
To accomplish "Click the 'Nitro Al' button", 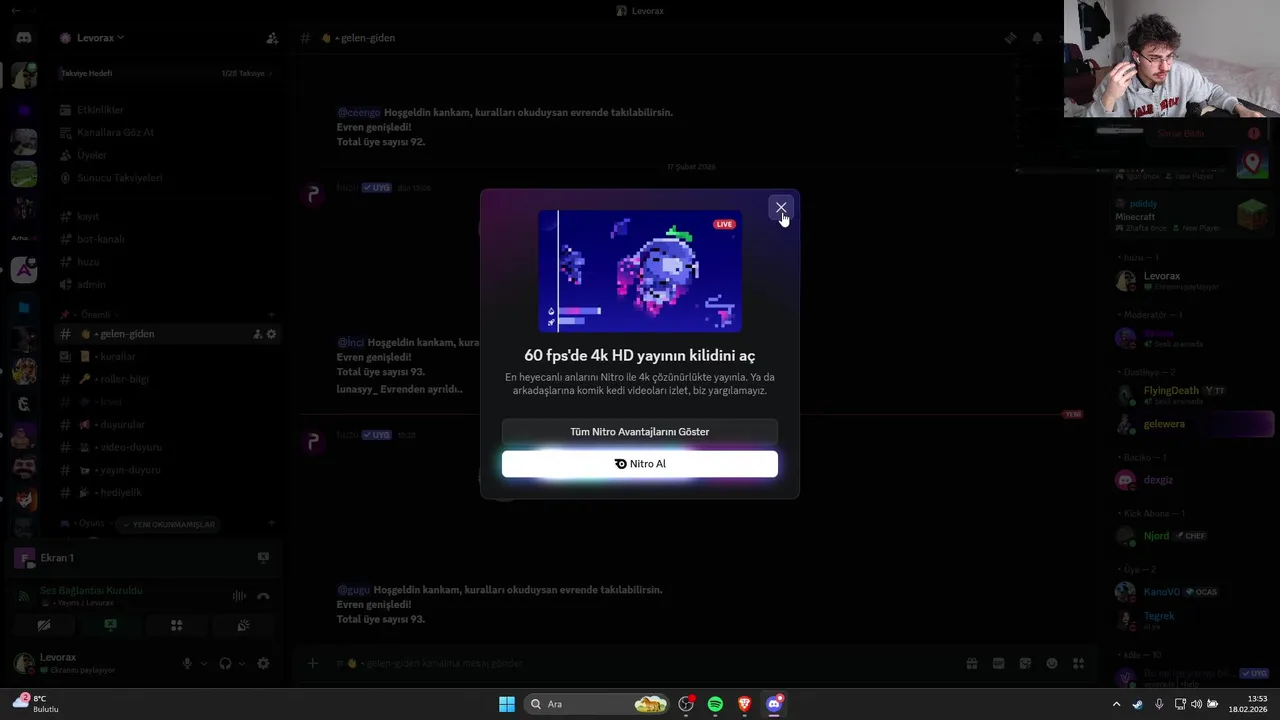I will pyautogui.click(x=640, y=464).
